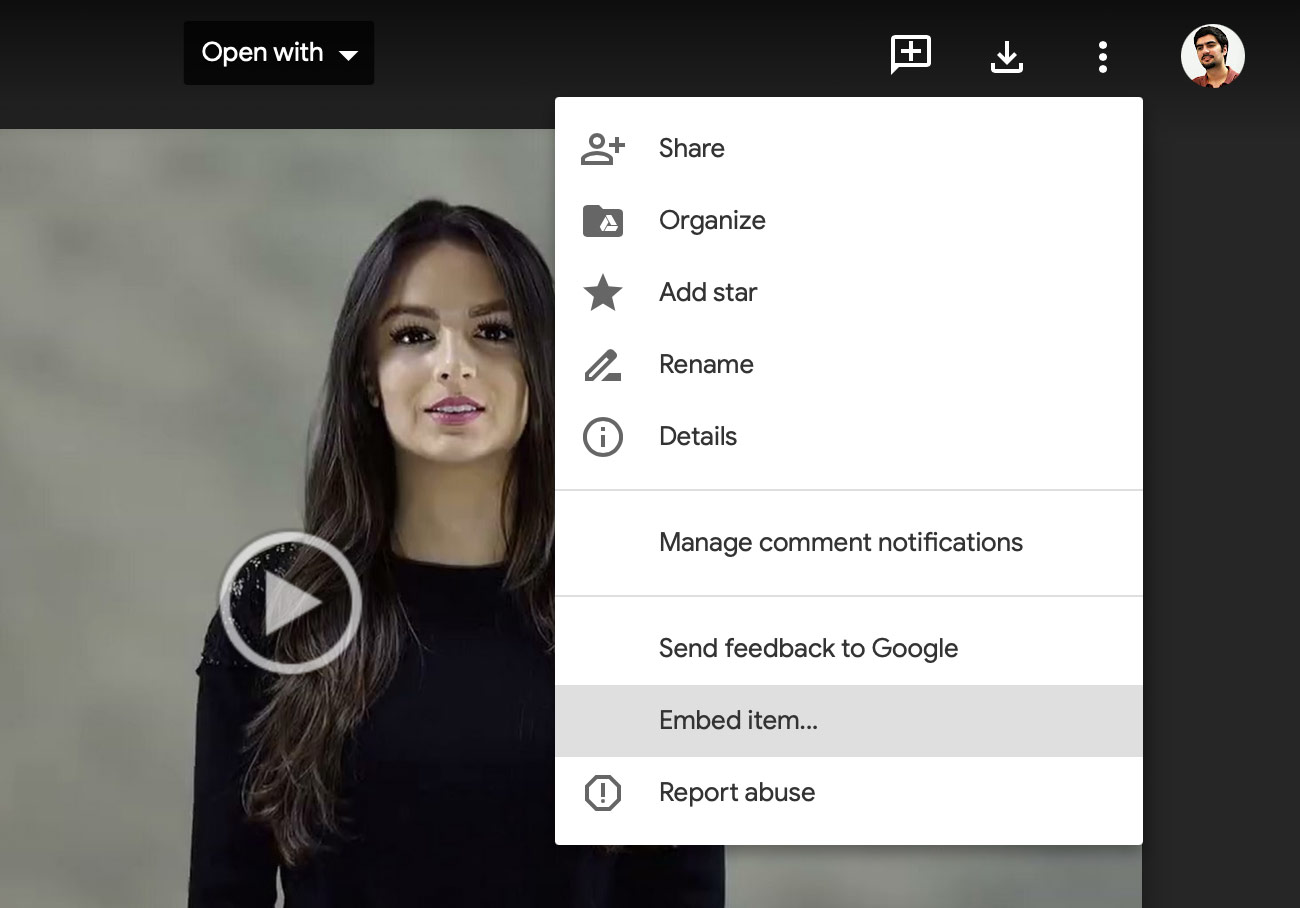Open the Google account profile avatar

click(1212, 57)
